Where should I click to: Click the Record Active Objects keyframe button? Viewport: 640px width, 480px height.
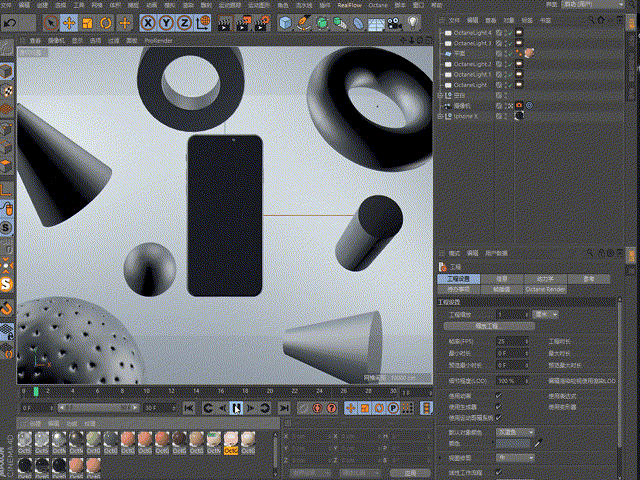click(304, 408)
